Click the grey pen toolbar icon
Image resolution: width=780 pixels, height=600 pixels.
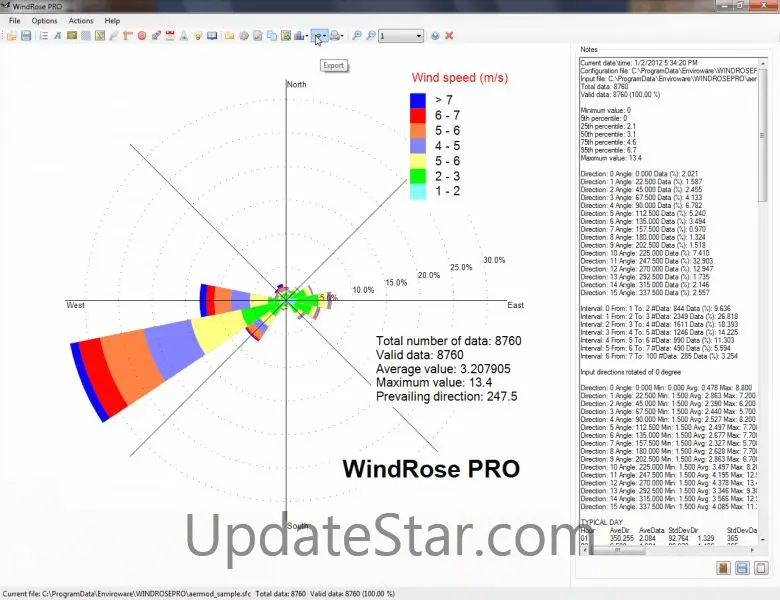[x=113, y=36]
